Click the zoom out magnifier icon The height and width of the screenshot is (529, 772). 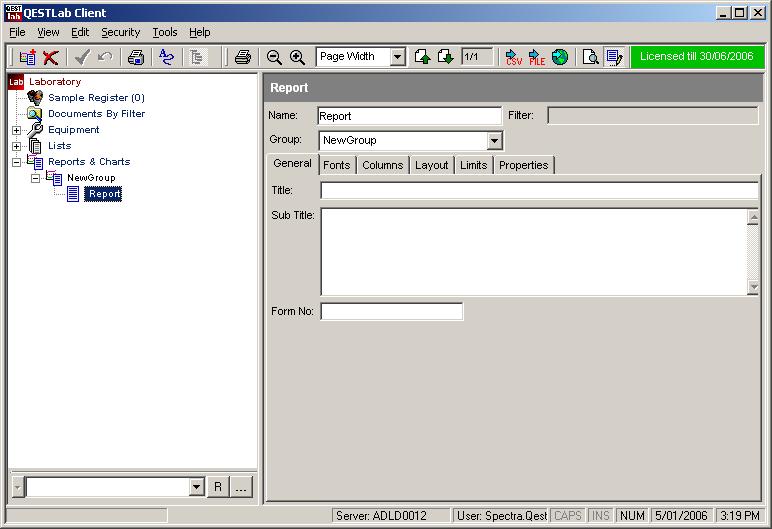tap(274, 57)
